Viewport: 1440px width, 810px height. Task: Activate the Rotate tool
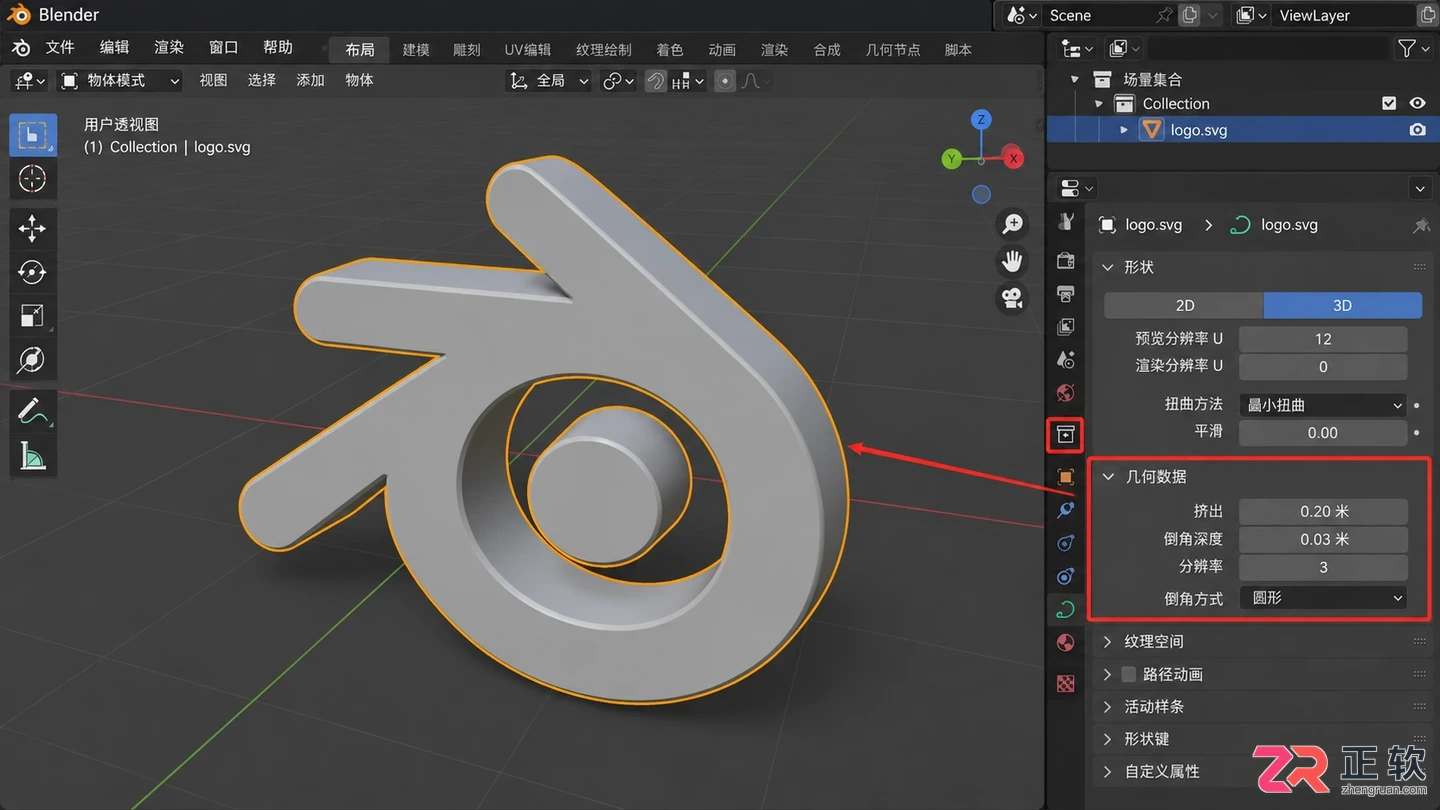(x=32, y=272)
